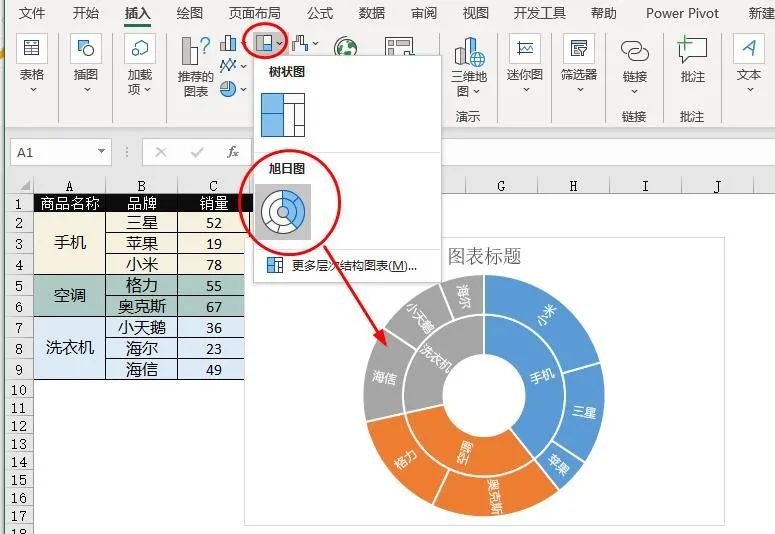The height and width of the screenshot is (534, 775).
Task: Select cell with value 78
Action: pyautogui.click(x=214, y=265)
